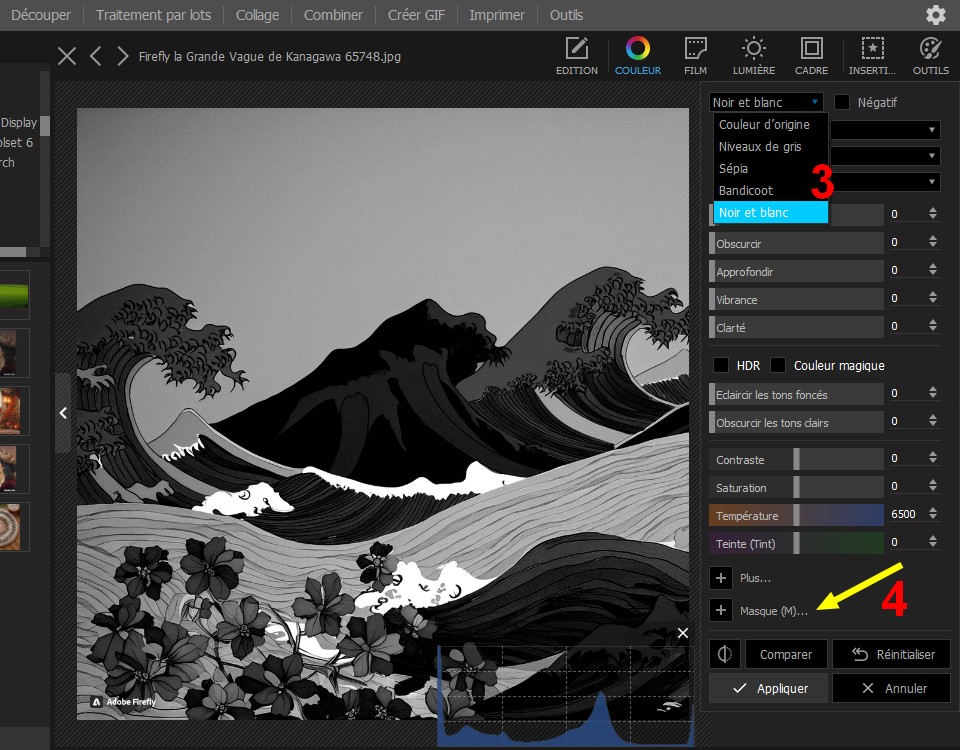Open the LUMIÈRE tool
This screenshot has width=960, height=750.
pos(754,56)
